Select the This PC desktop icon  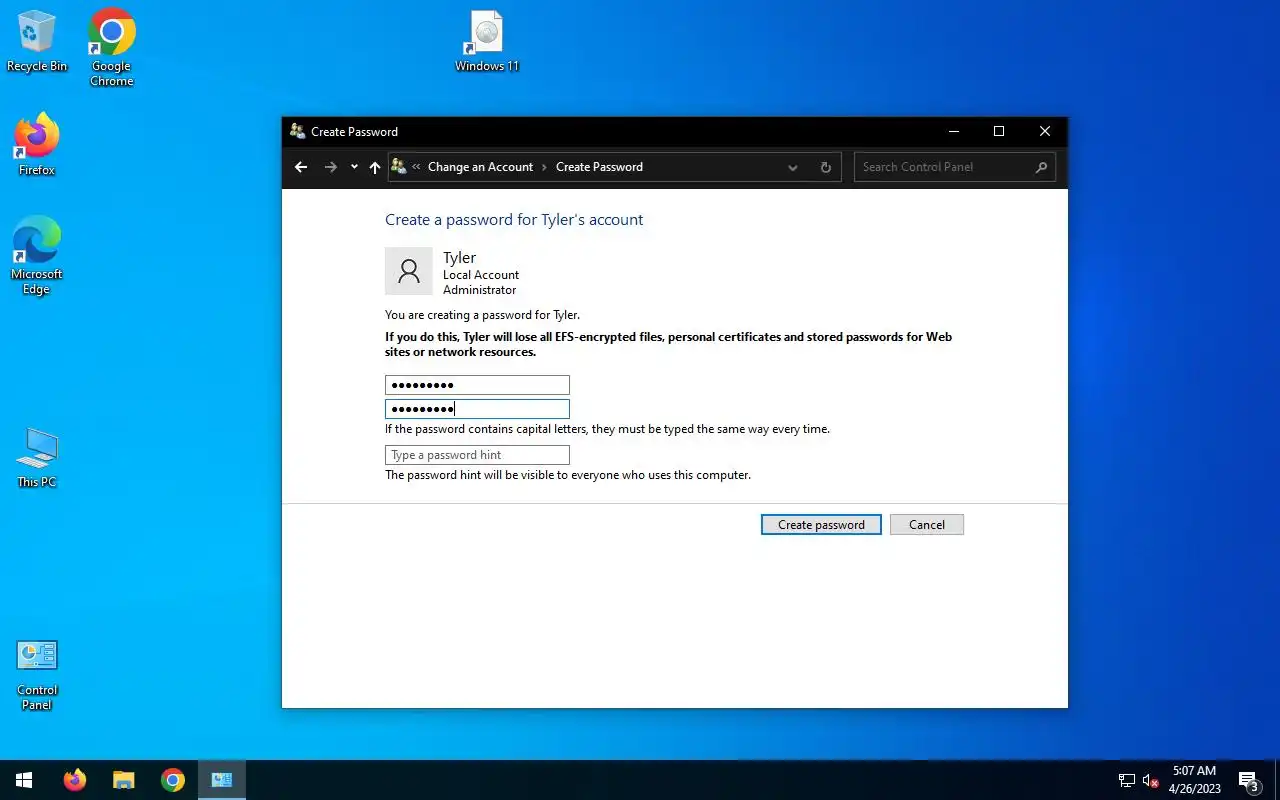coord(37,458)
